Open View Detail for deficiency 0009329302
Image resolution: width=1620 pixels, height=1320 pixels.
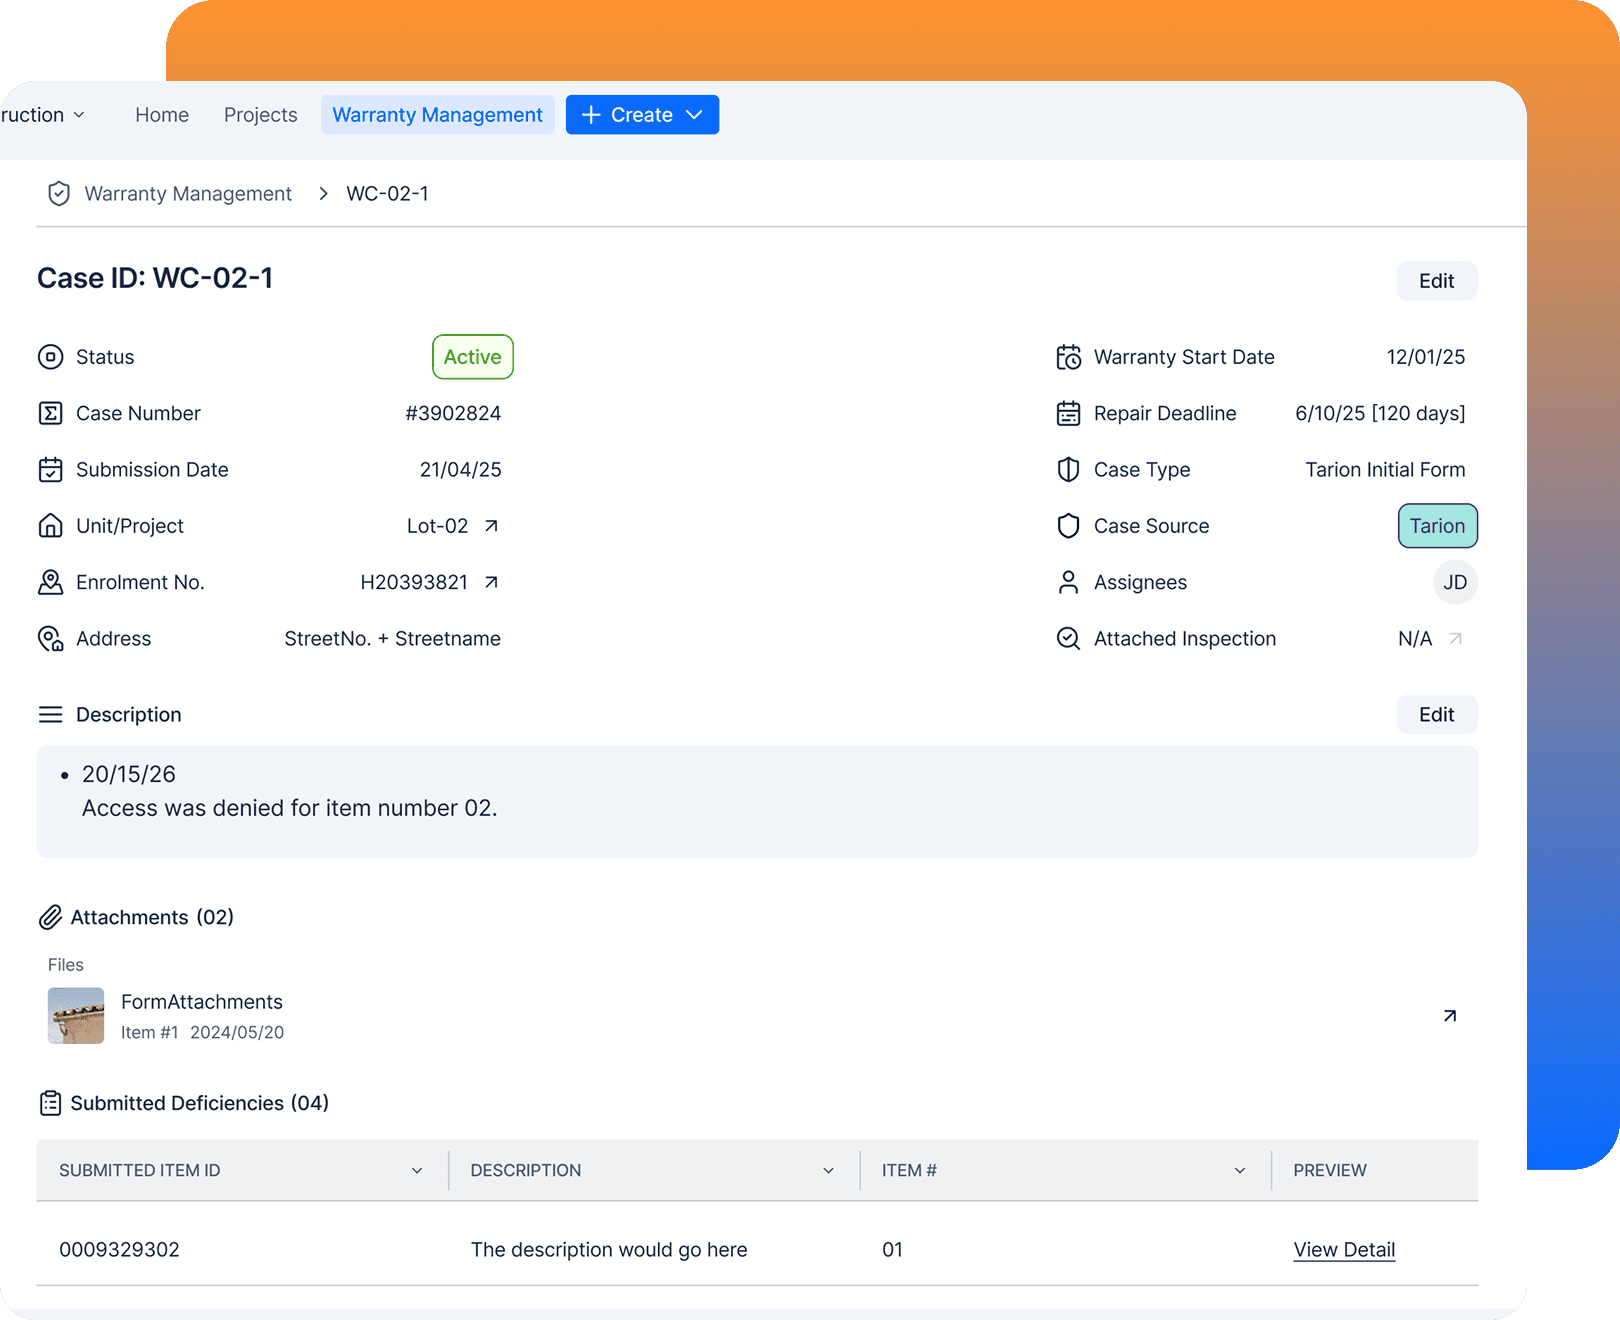[x=1344, y=1249]
